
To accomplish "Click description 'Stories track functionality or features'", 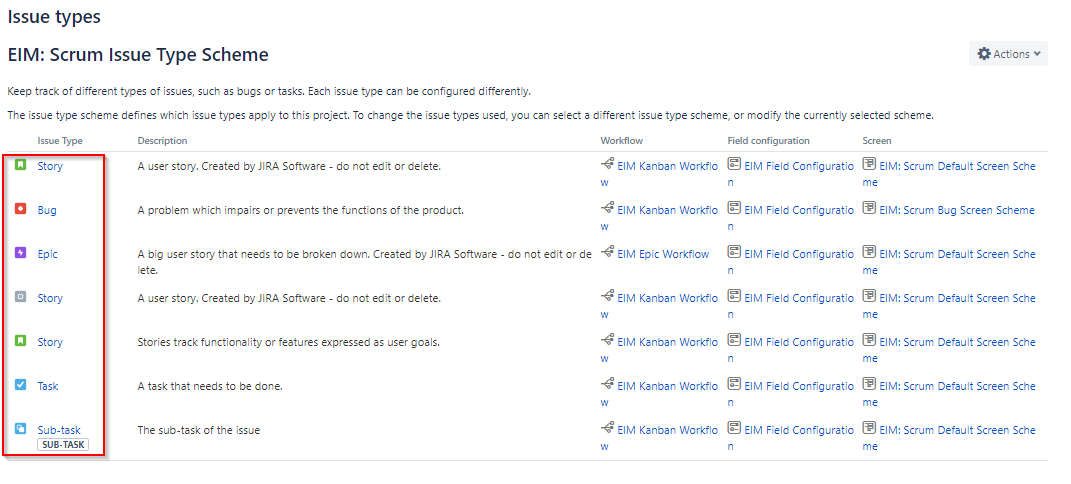I will click(x=288, y=342).
